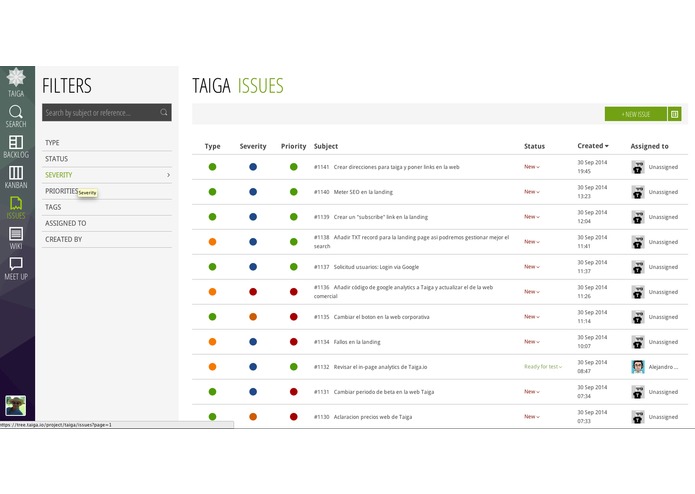Open the New status dropdown for #1136
695x494 pixels.
click(x=532, y=292)
